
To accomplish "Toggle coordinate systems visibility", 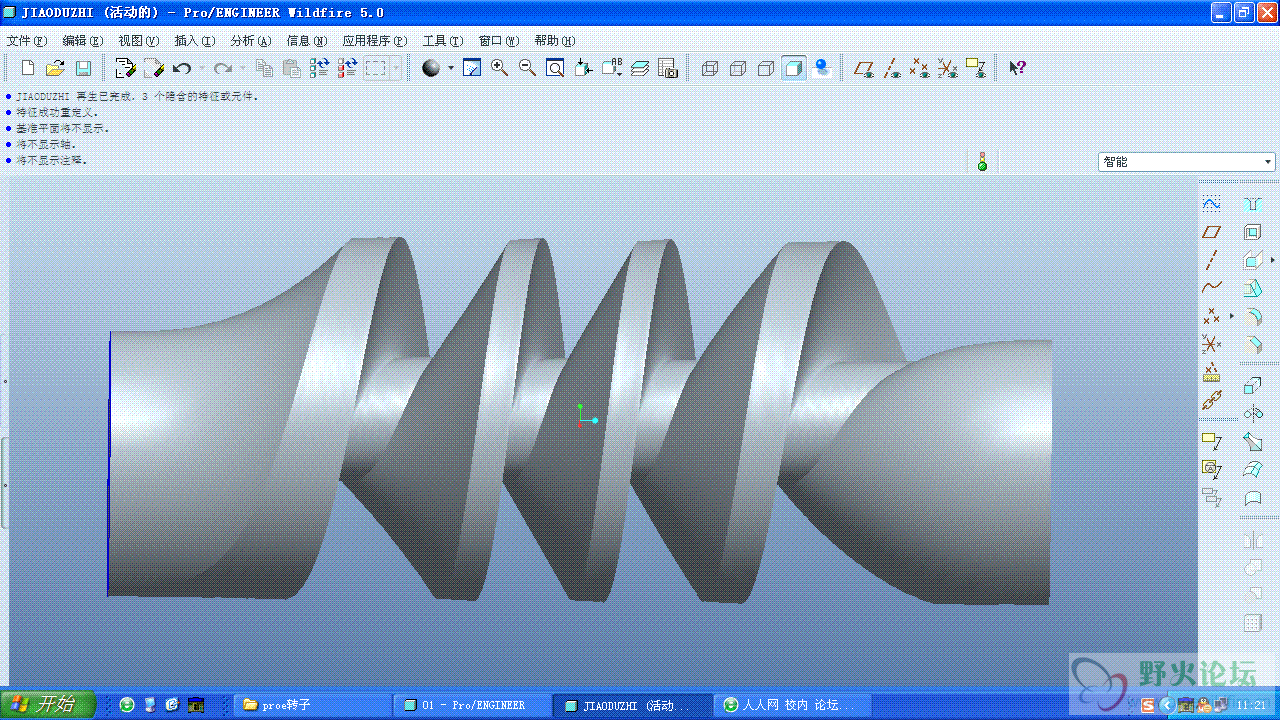I will point(948,68).
